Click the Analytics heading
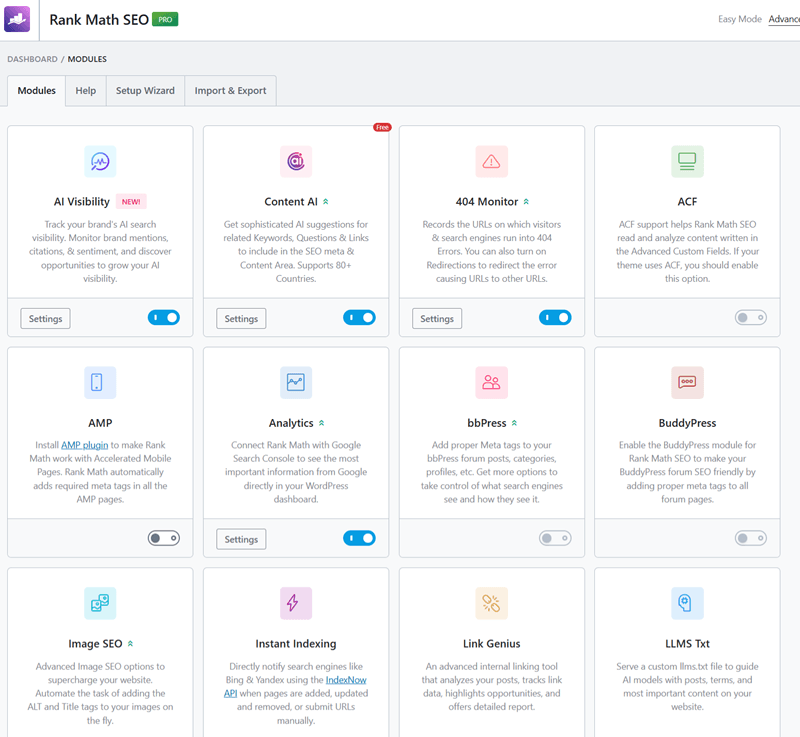The image size is (800, 737). point(291,423)
